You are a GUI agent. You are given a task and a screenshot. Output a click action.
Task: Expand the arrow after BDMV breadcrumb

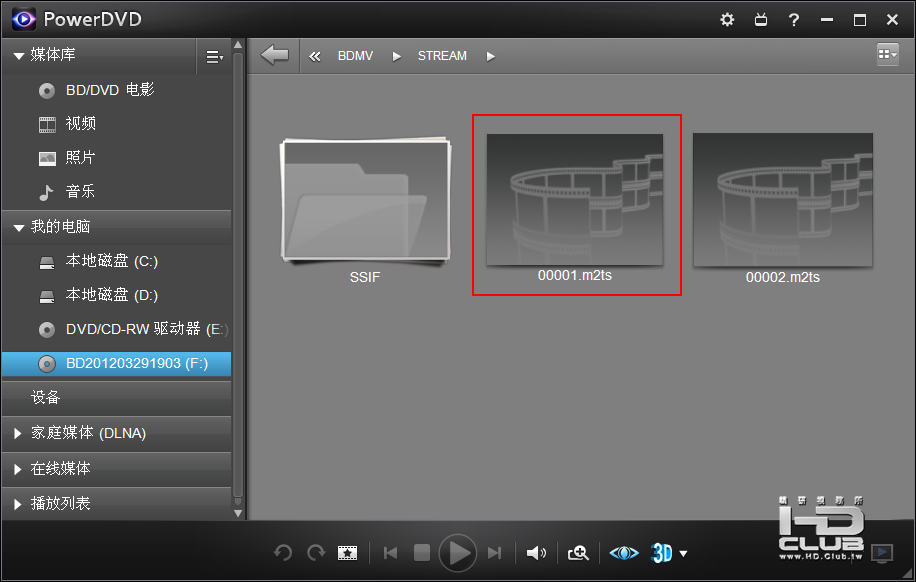(x=397, y=56)
